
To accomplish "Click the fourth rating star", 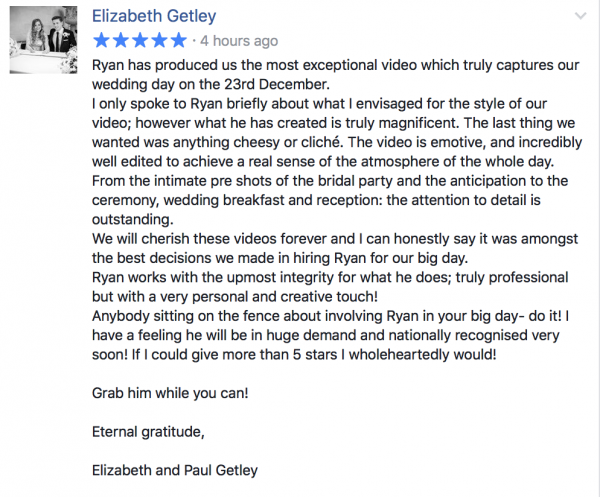I will (158, 41).
